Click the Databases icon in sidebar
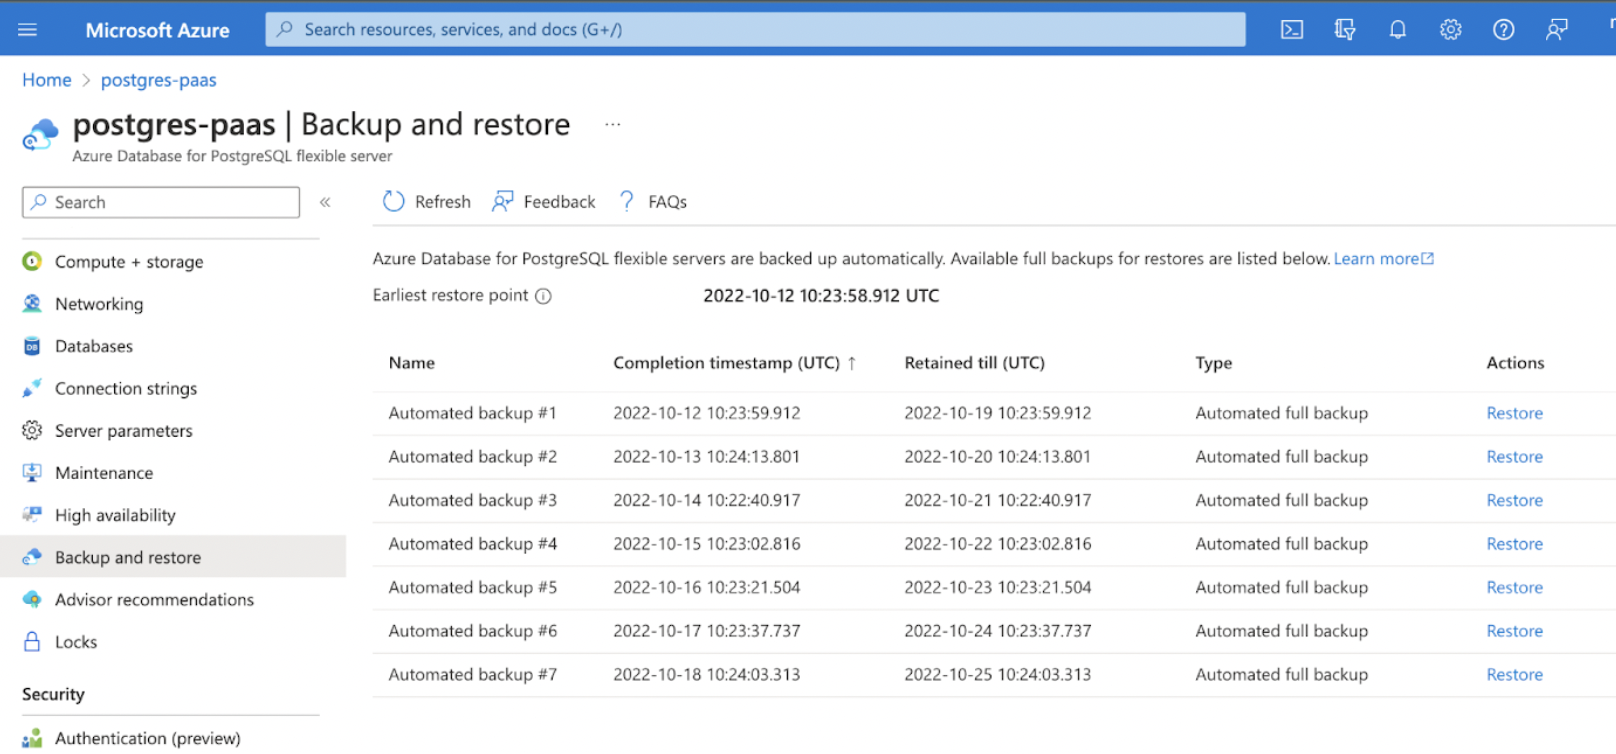This screenshot has height=754, width=1616. click(32, 346)
